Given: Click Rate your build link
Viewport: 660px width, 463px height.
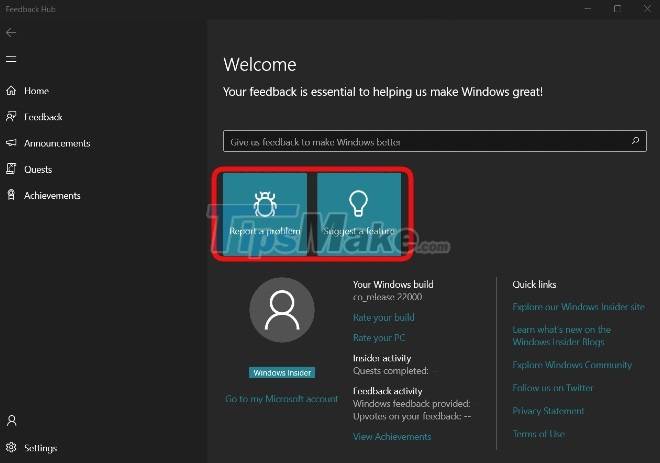Looking at the screenshot, I should click(x=383, y=317).
